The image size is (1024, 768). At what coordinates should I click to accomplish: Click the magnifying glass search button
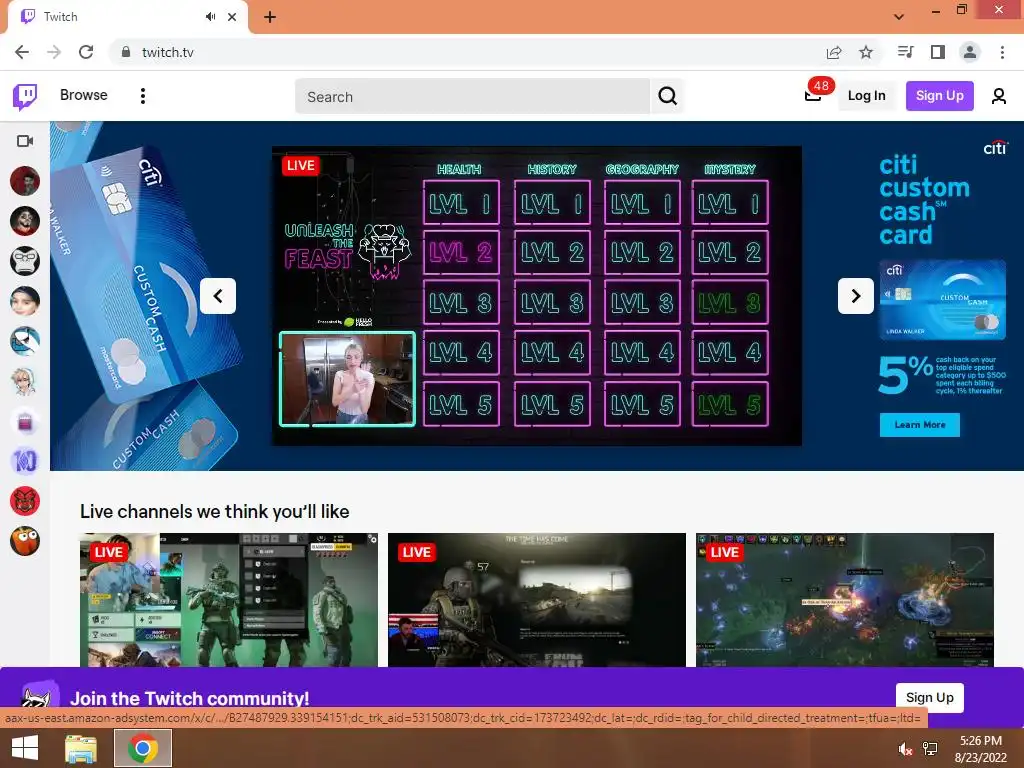667,97
